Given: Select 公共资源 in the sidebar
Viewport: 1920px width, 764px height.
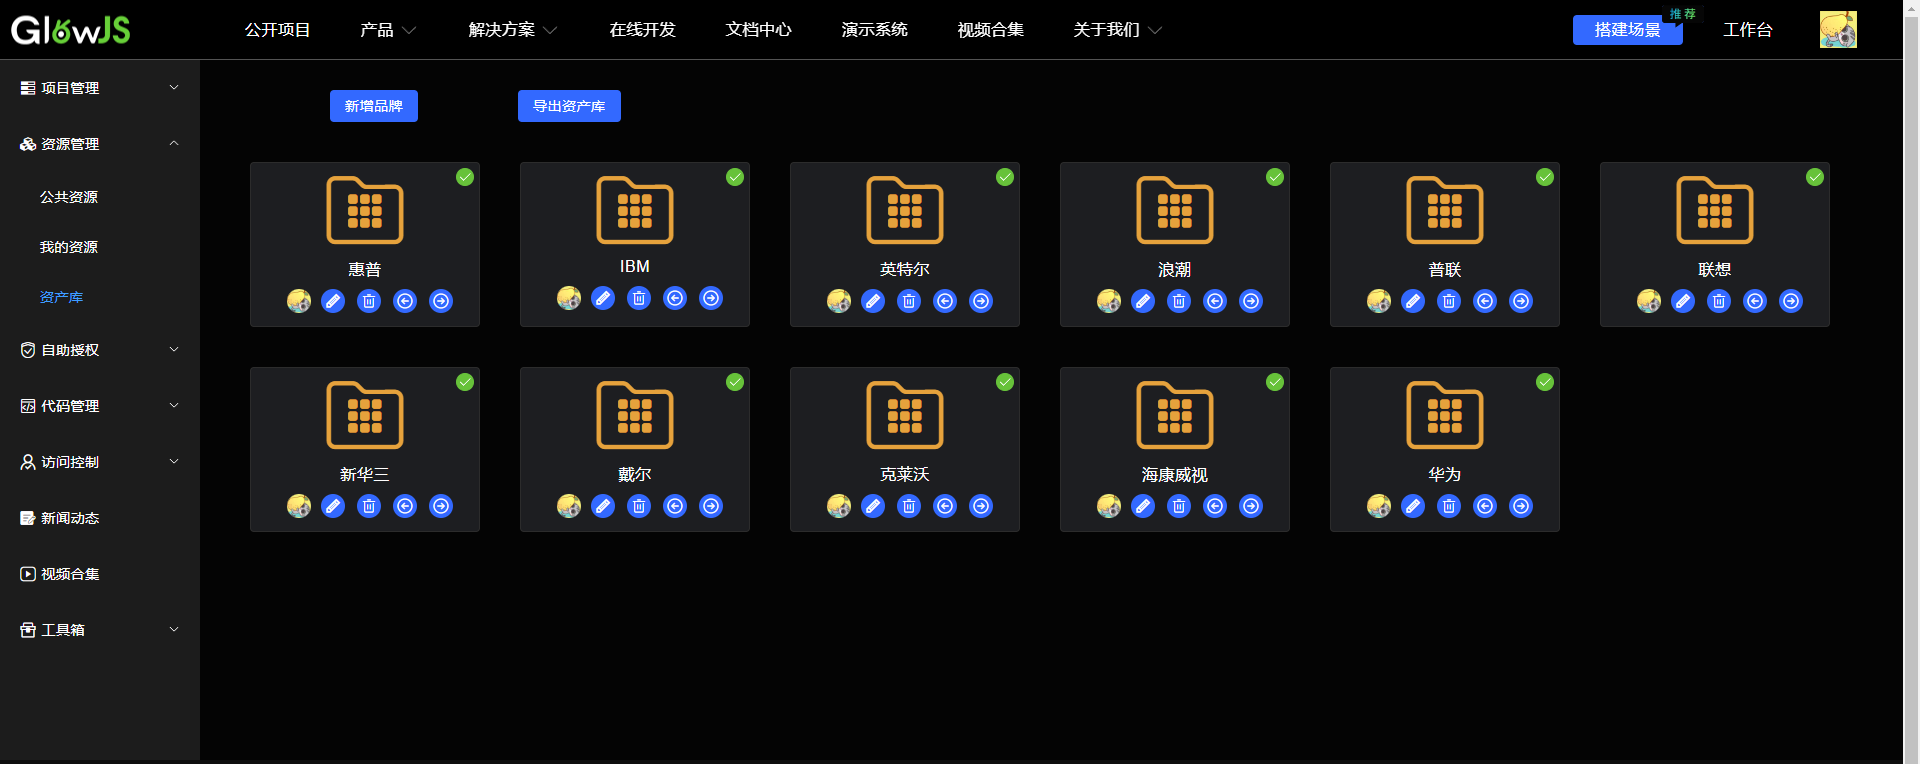Looking at the screenshot, I should tap(69, 197).
